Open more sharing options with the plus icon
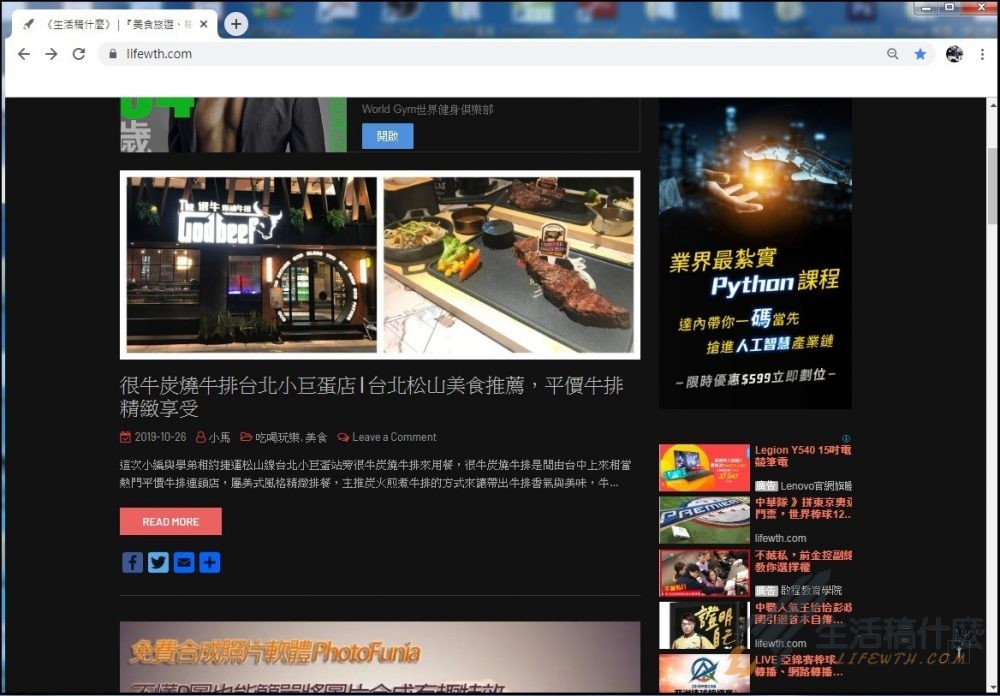The image size is (1000, 696). click(209, 562)
